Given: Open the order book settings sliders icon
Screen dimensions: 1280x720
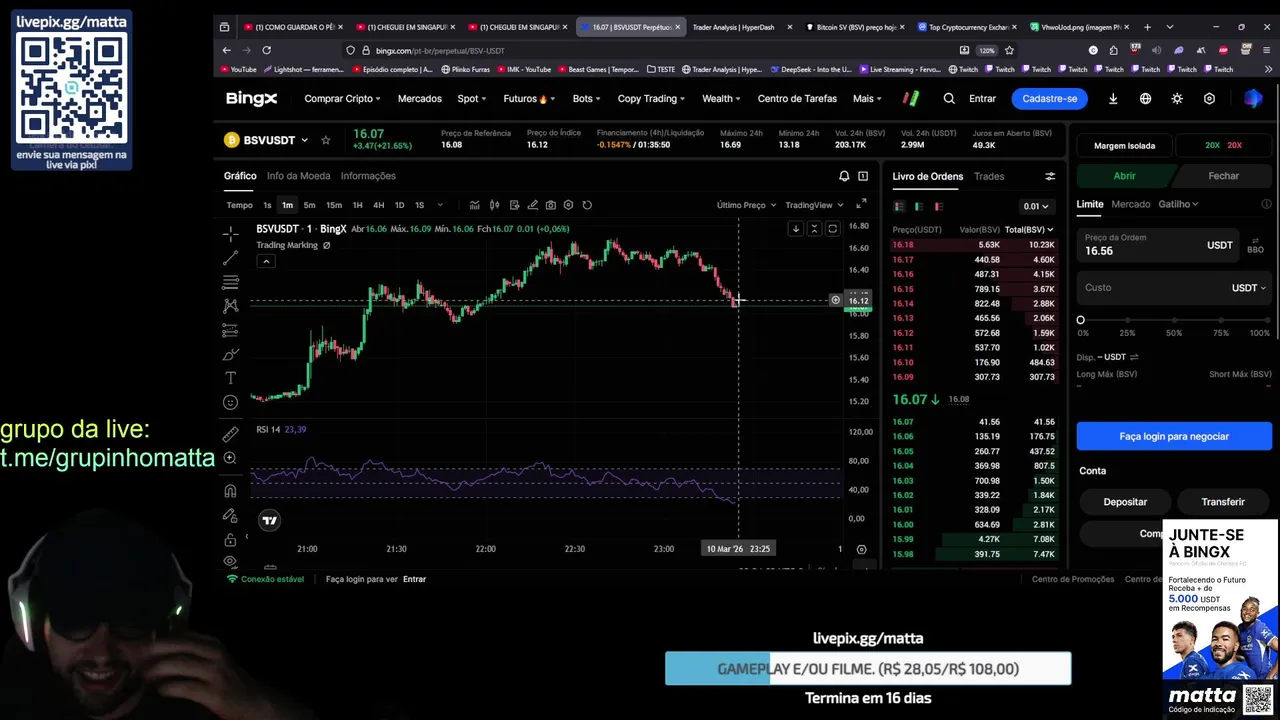Looking at the screenshot, I should click(1050, 176).
